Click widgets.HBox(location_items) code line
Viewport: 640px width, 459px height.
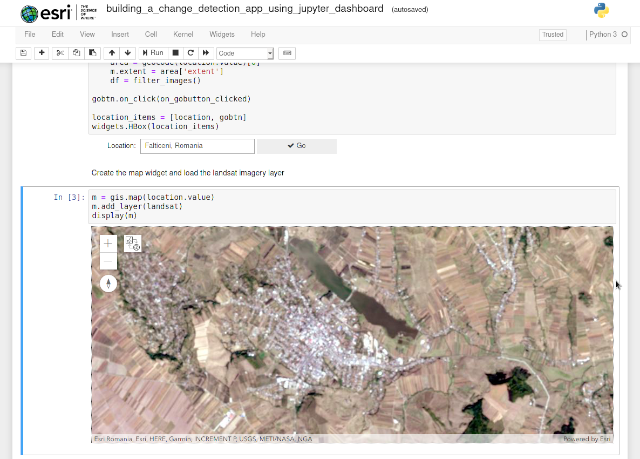156,126
